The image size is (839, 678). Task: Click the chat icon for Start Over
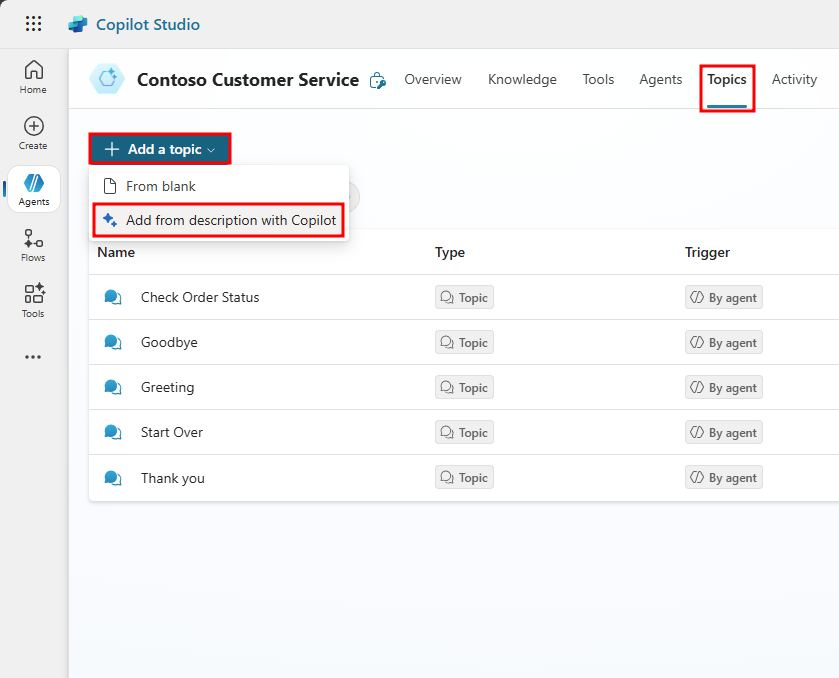click(112, 432)
